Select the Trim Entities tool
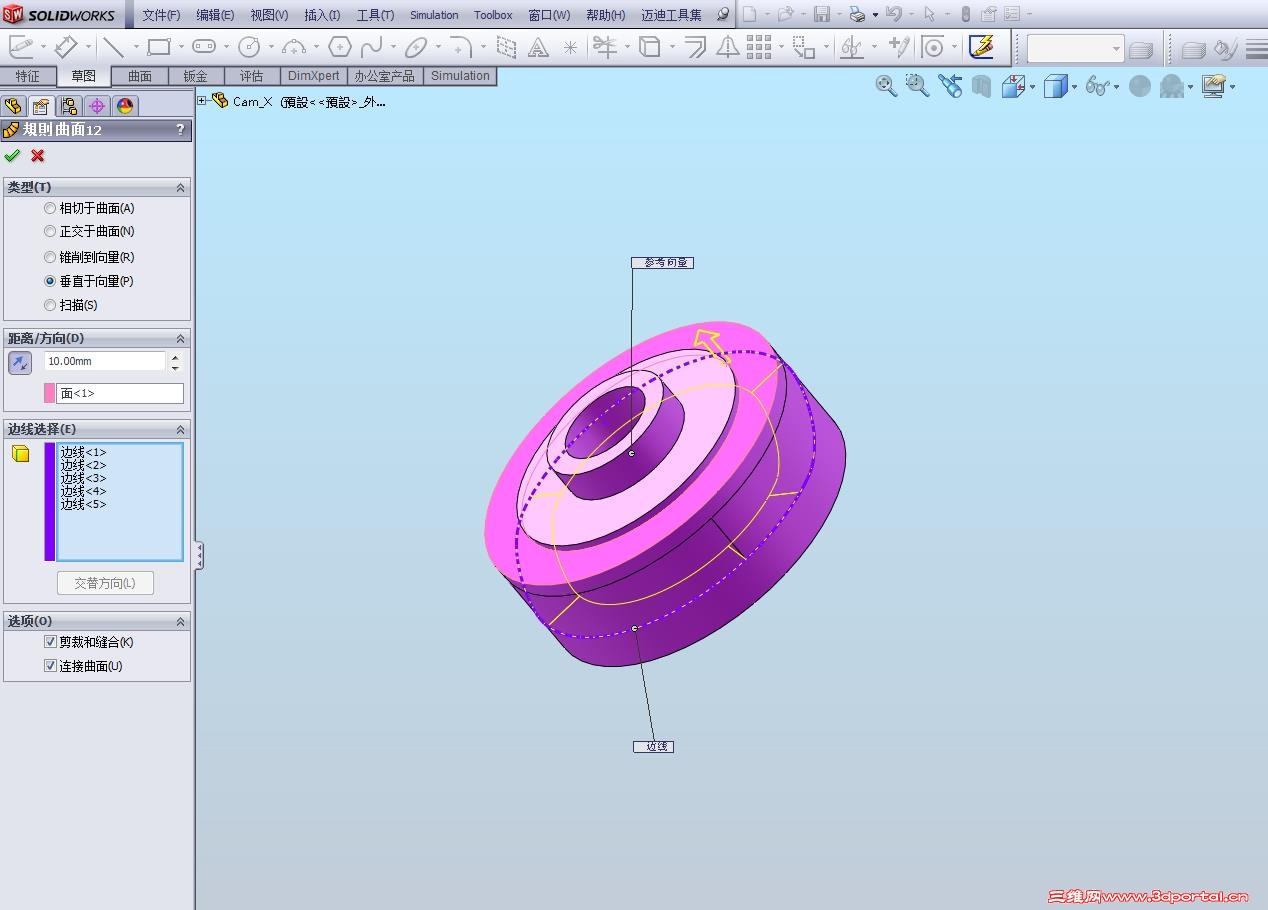The image size is (1268, 910). tap(604, 46)
